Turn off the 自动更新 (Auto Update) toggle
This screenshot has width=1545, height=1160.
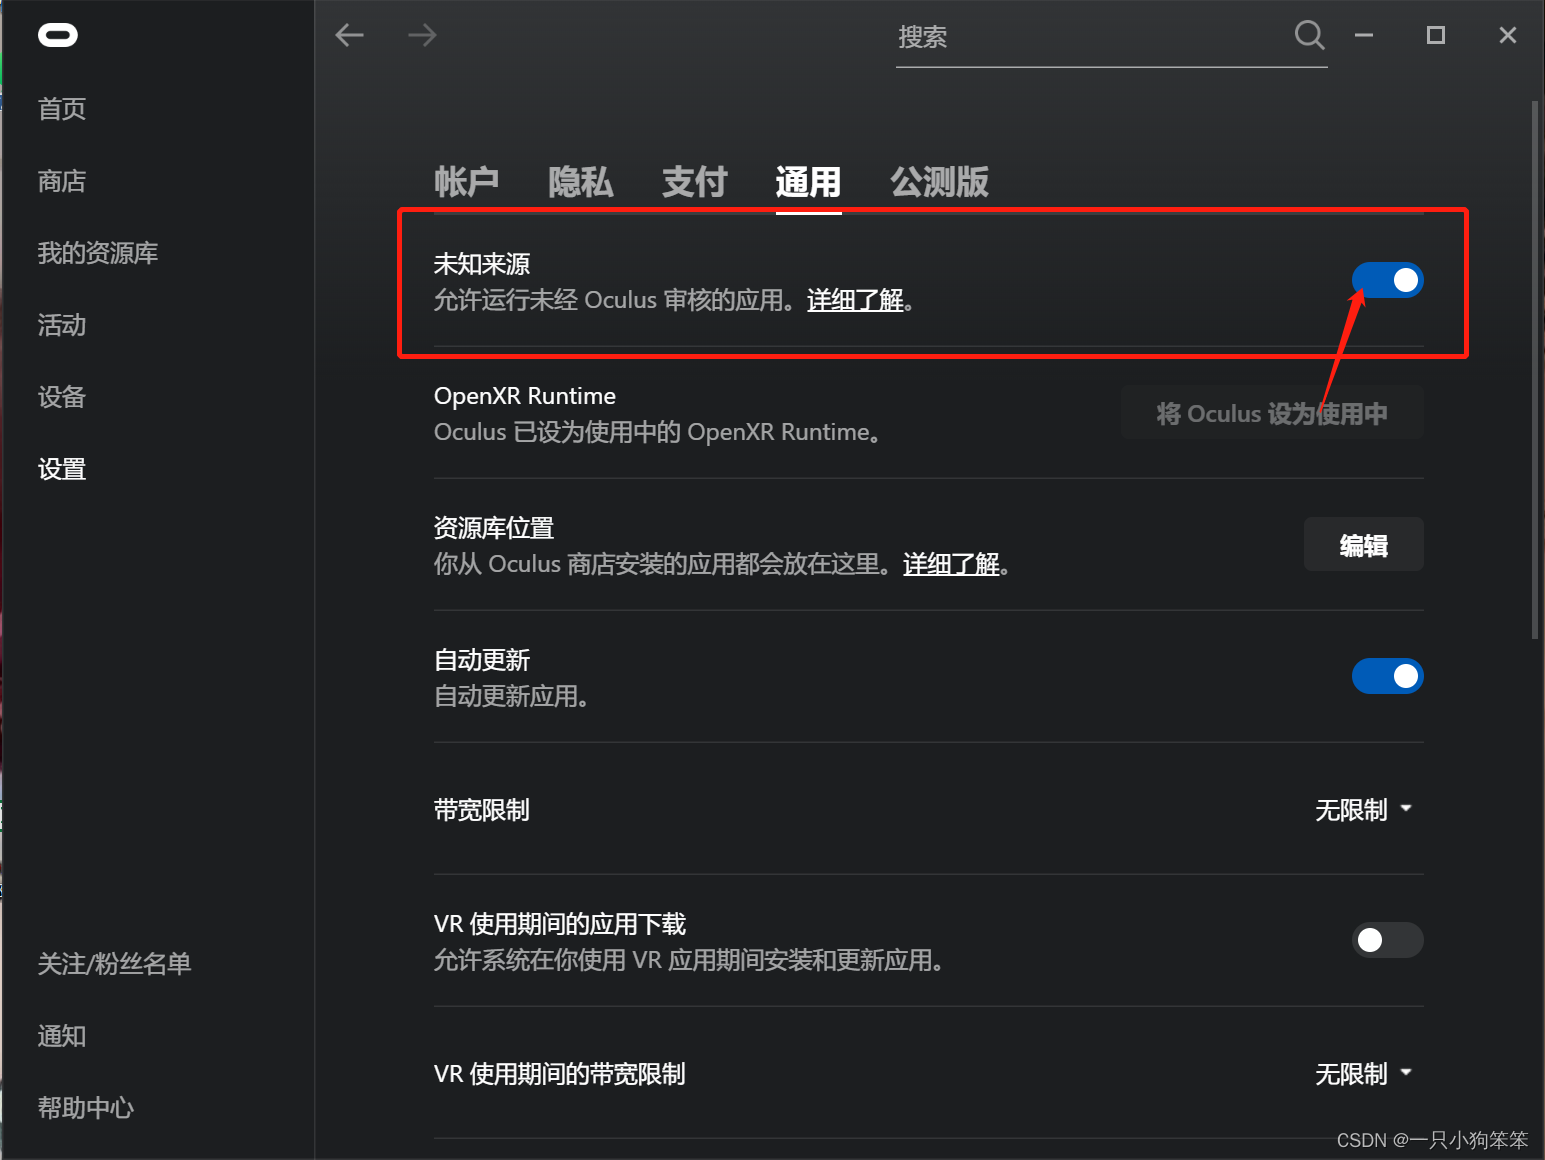coord(1388,676)
